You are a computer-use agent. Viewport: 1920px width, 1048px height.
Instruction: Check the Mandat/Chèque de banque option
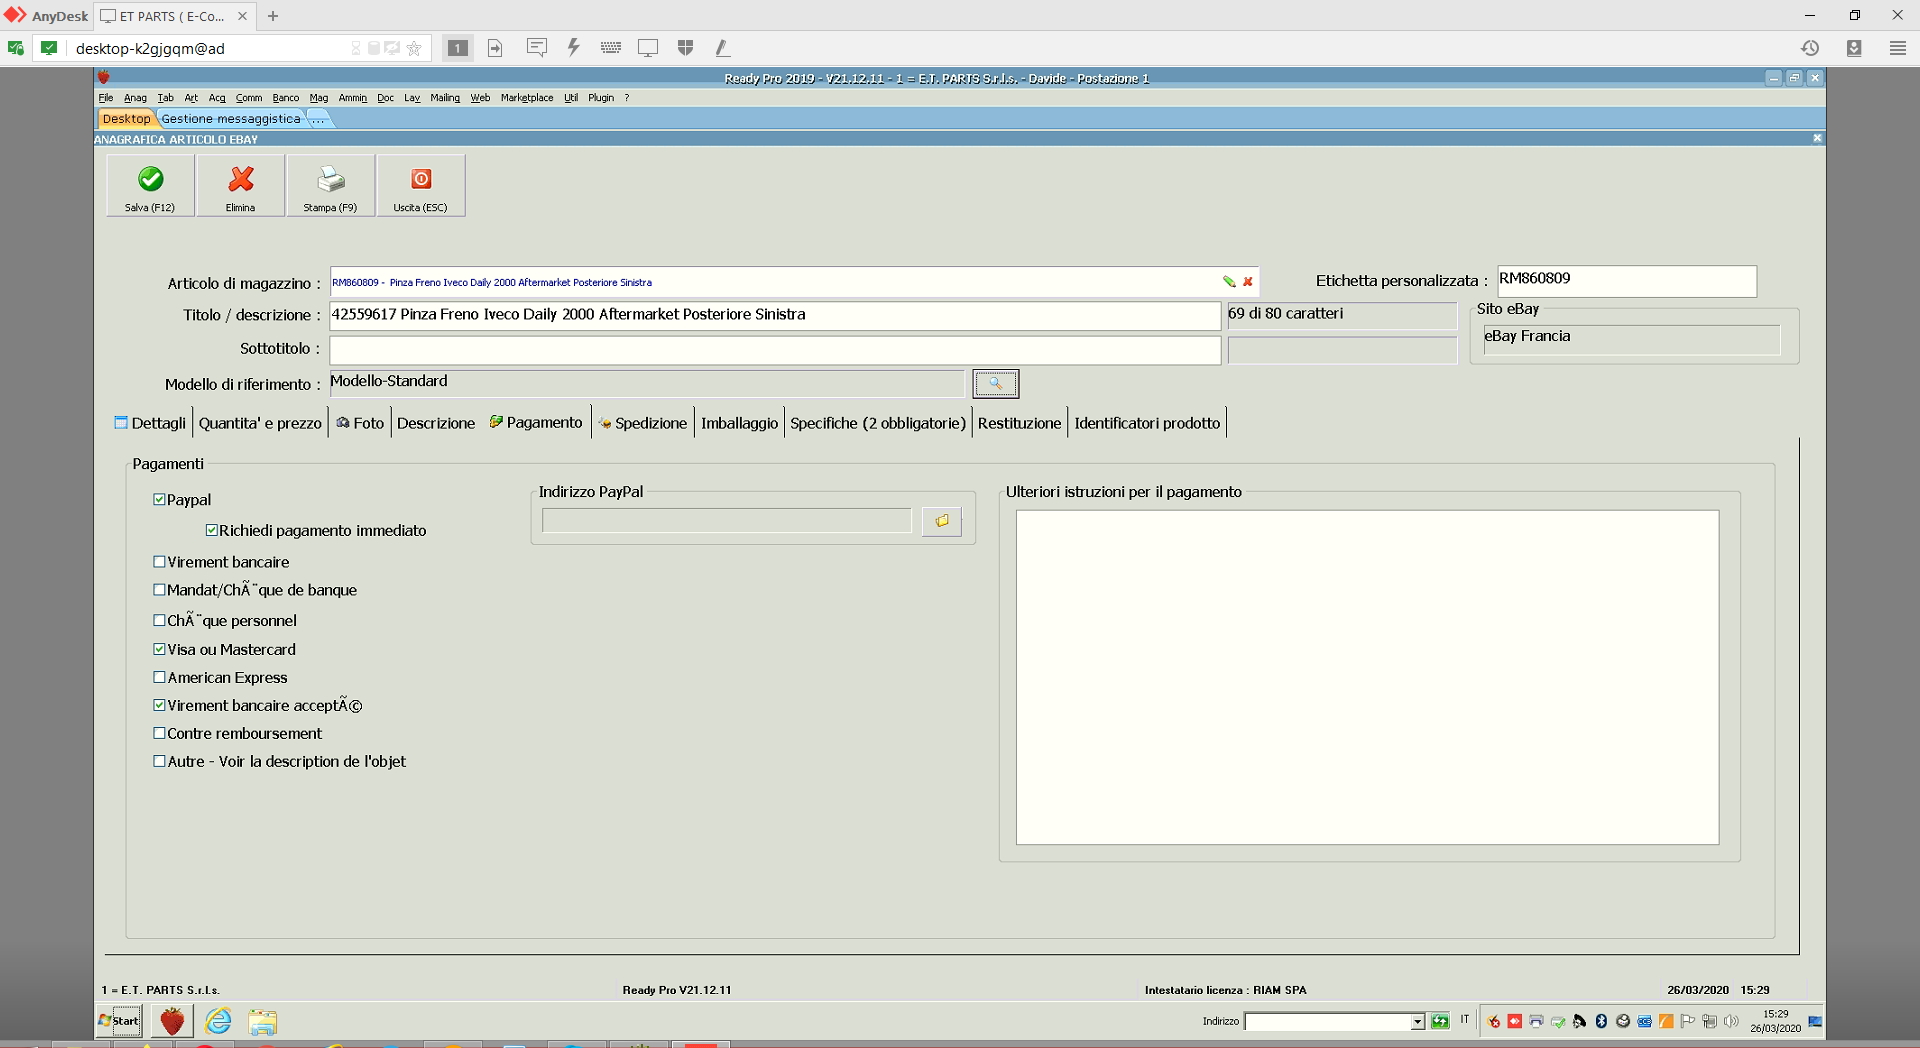click(x=159, y=590)
